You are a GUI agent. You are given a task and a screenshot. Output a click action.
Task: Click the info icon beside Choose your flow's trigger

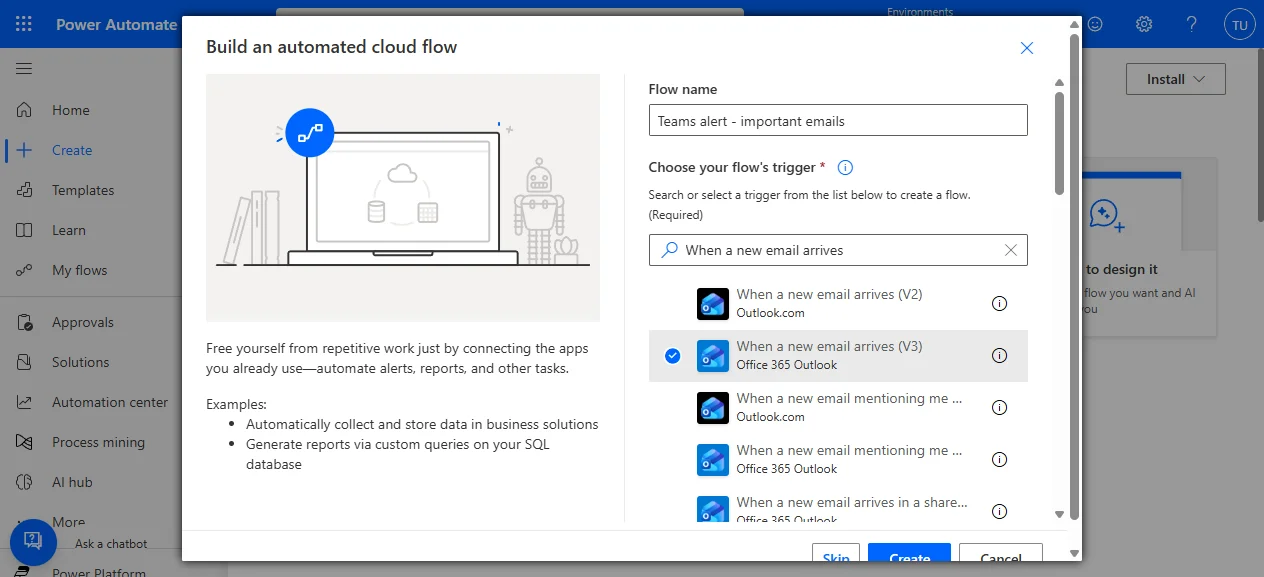(846, 167)
